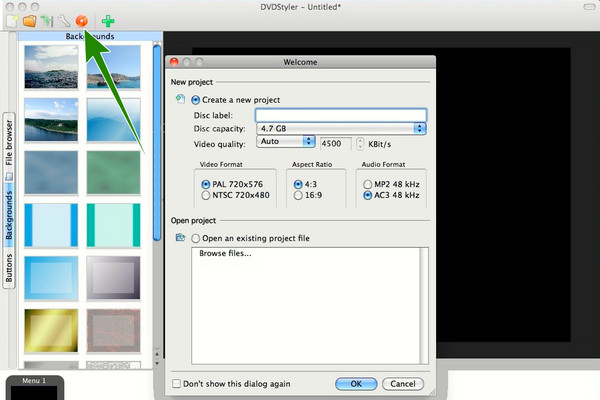This screenshot has height=400, width=600.
Task: Confirm the Welcome dialog with OK
Action: pos(356,384)
